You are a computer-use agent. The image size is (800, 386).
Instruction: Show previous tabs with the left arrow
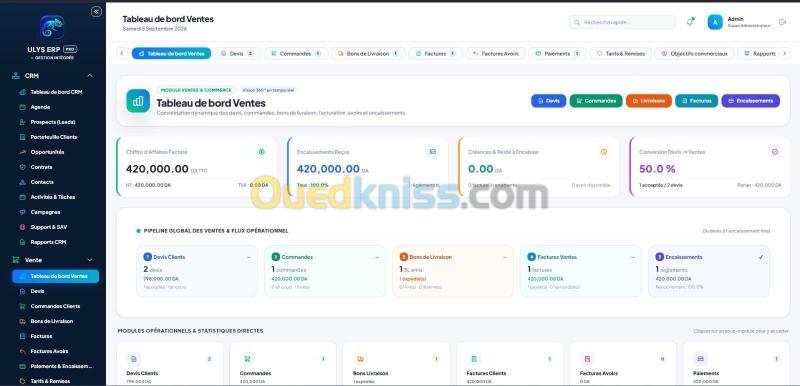pyautogui.click(x=122, y=53)
